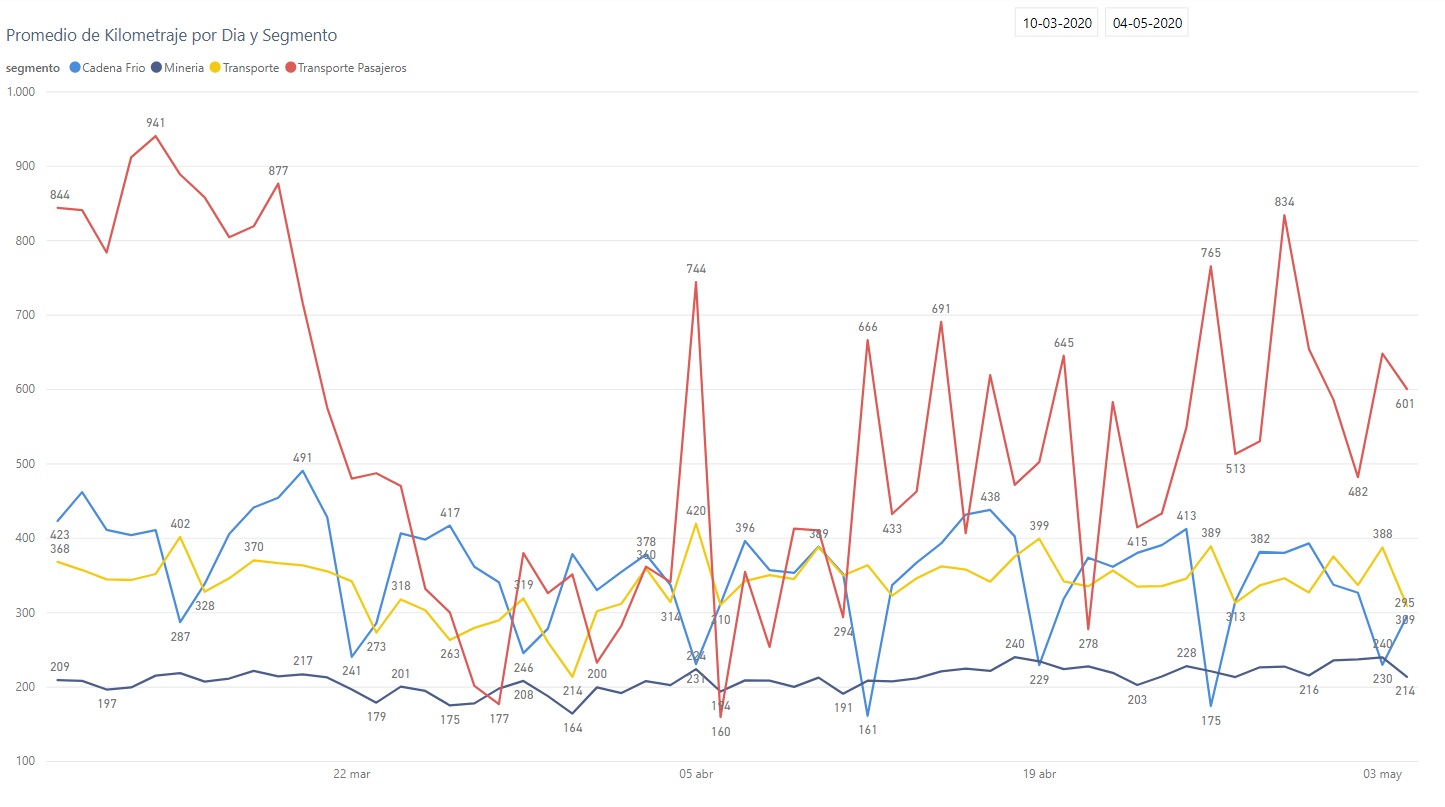Click the Mineria dark blue legend marker
1445x807 pixels.
coord(156,68)
